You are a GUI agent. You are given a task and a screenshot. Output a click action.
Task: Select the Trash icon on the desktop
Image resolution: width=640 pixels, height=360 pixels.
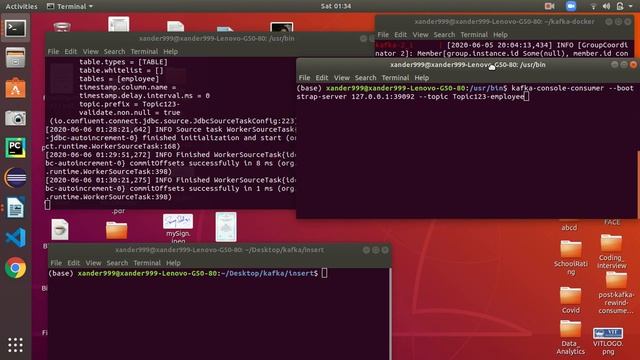point(62,27)
